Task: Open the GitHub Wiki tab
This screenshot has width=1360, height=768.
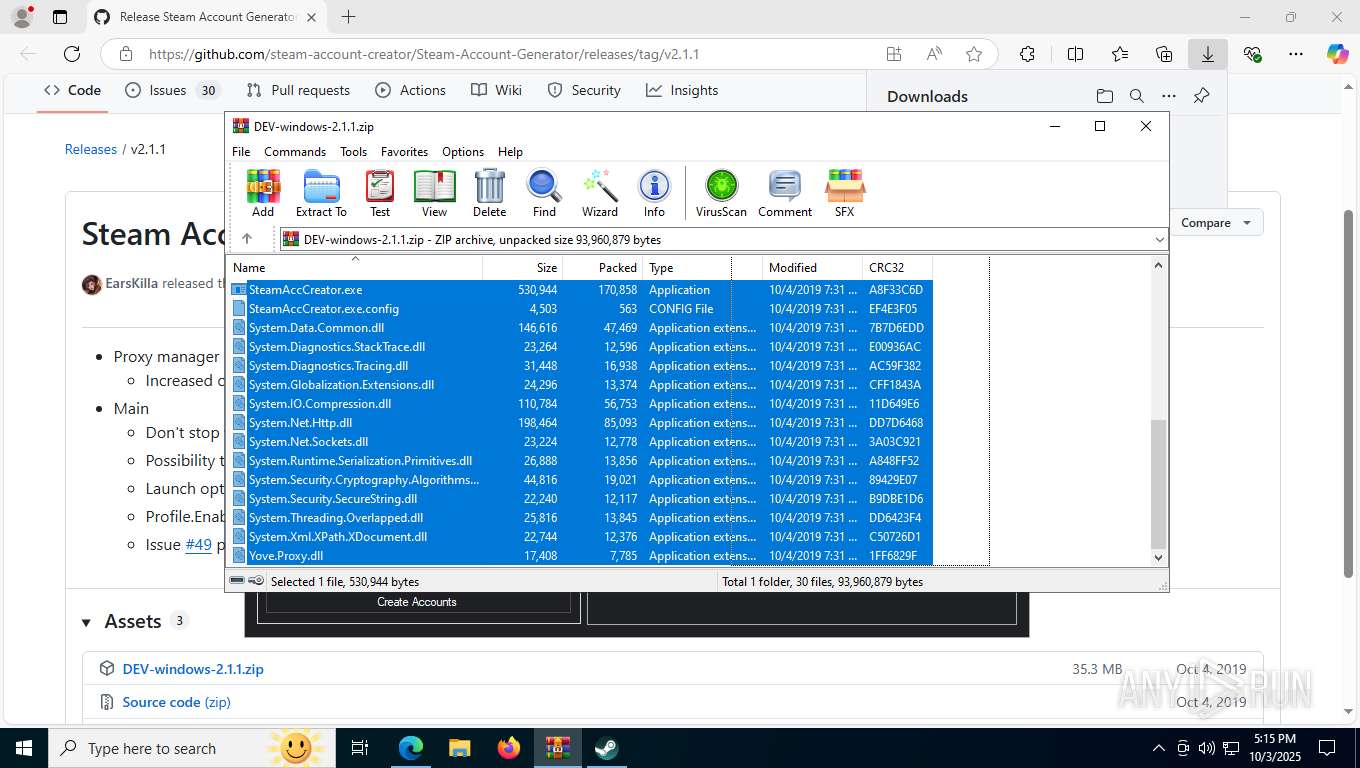Action: point(497,90)
